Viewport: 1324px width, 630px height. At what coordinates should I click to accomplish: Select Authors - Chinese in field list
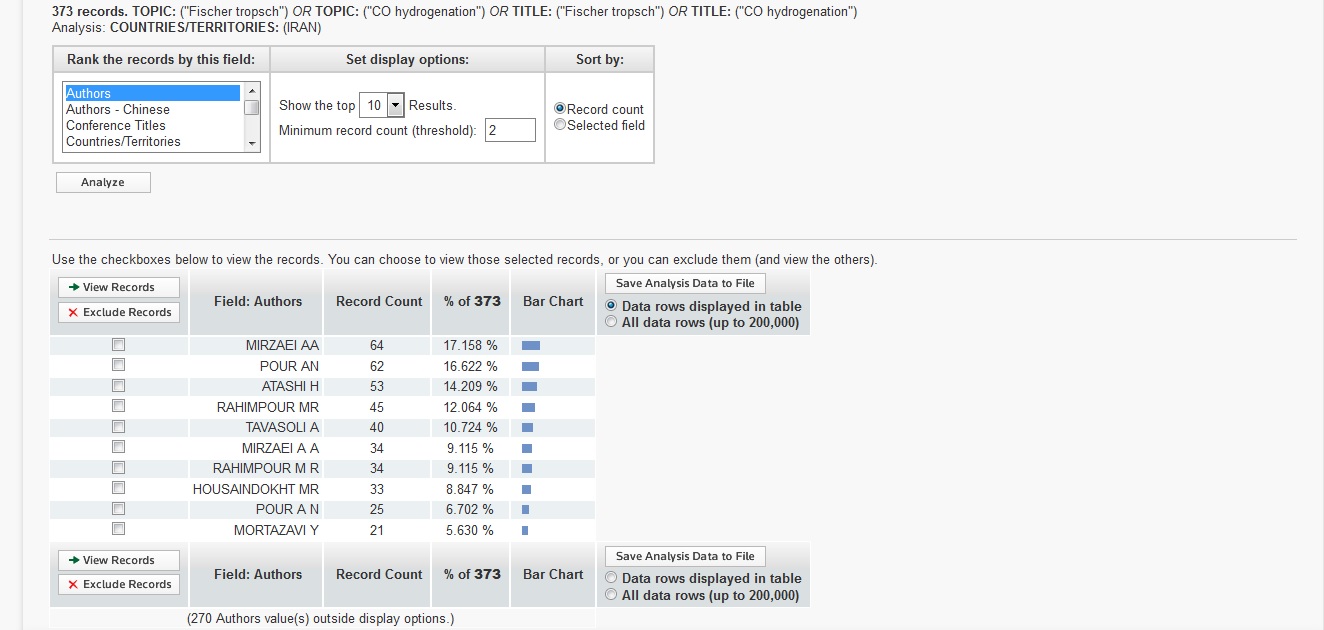click(x=118, y=109)
